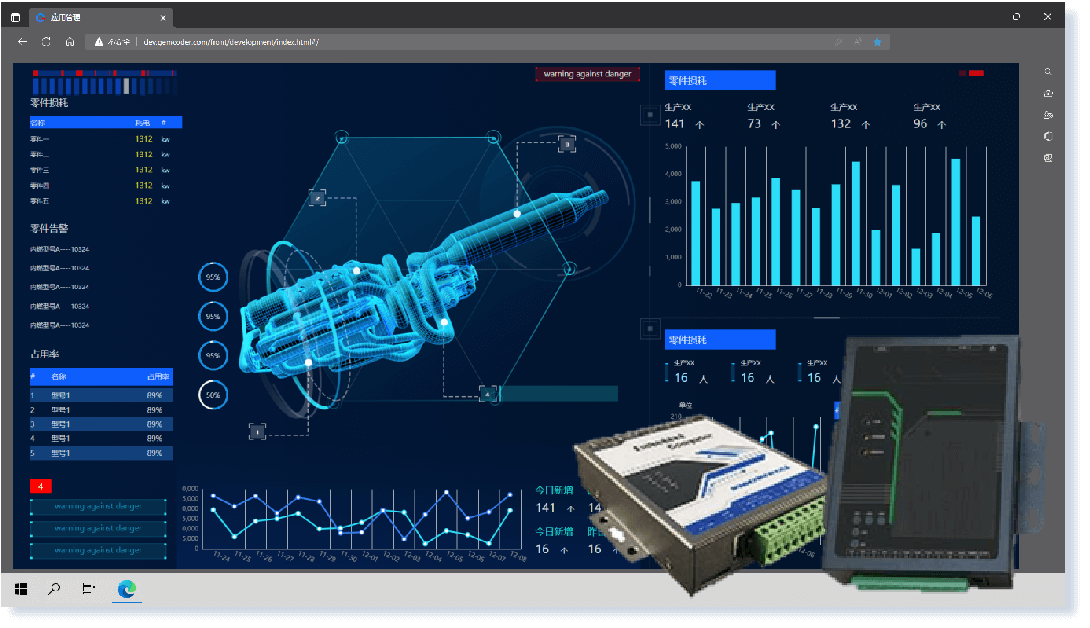Click the up arrow beside value 141
Screen dimensions: 1090x628
pos(699,125)
